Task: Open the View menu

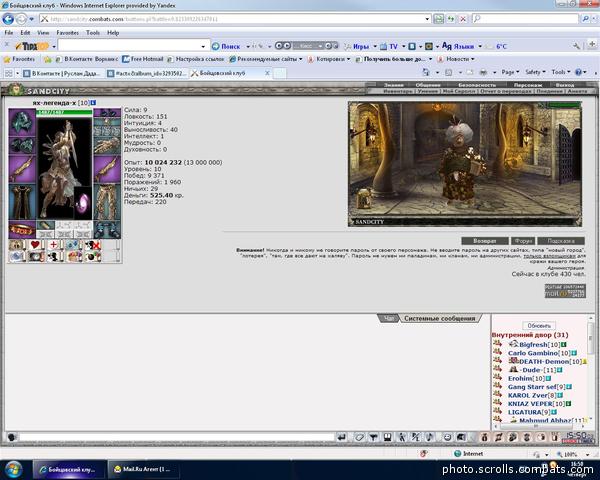Action: click(x=43, y=33)
